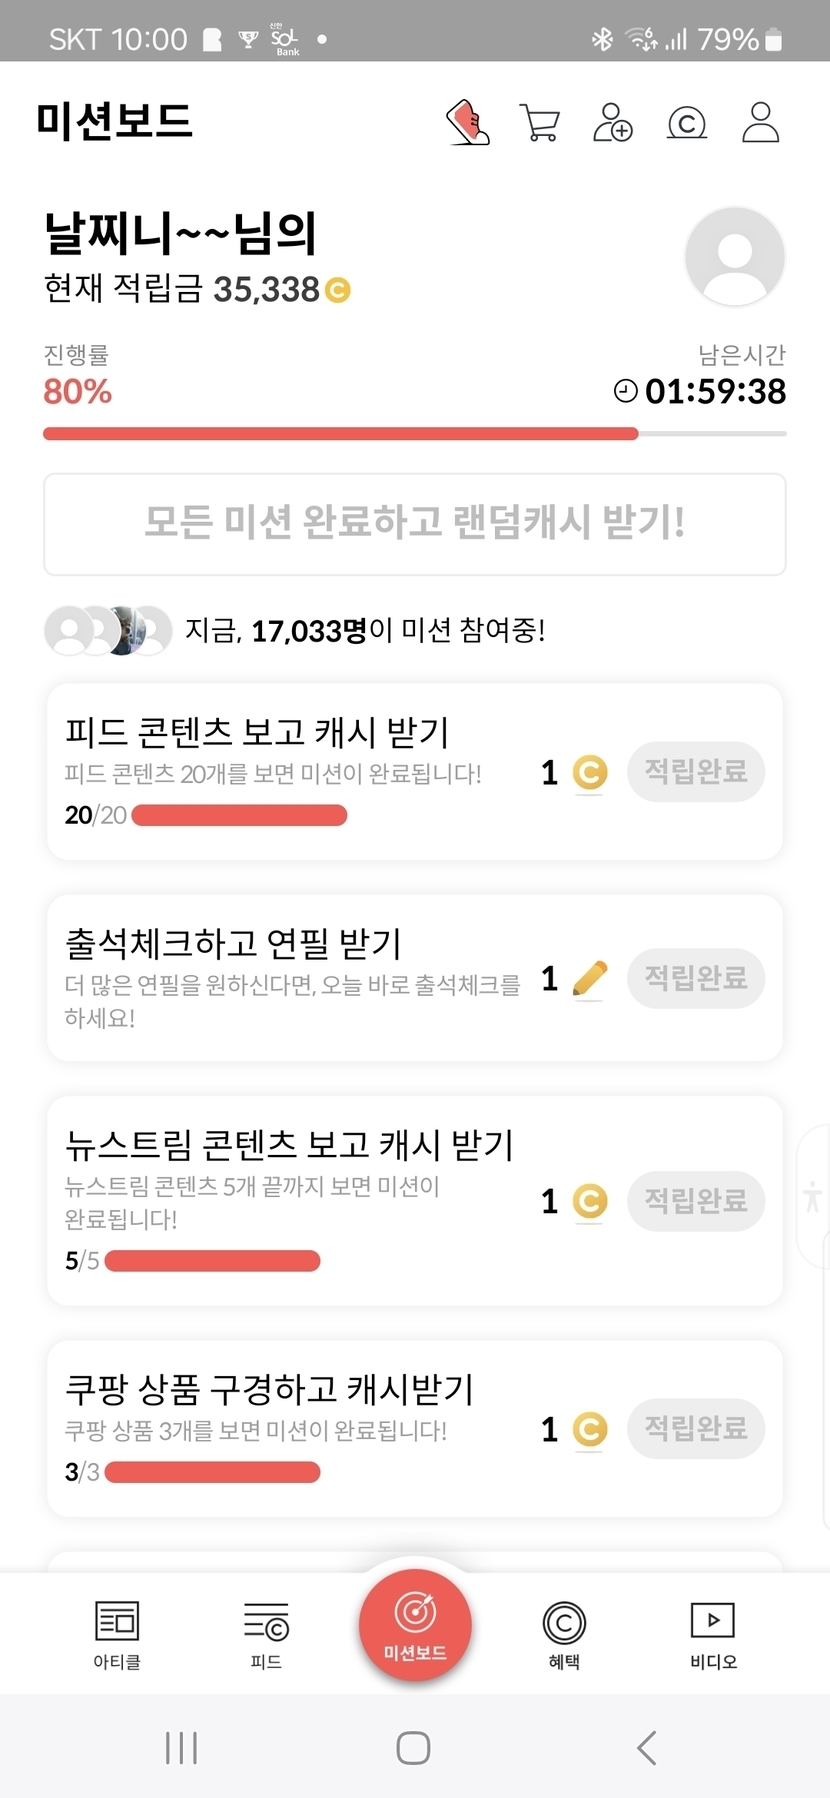Tap 적립완료 for 출석체크 mission
This screenshot has width=830, height=1798.
(696, 977)
